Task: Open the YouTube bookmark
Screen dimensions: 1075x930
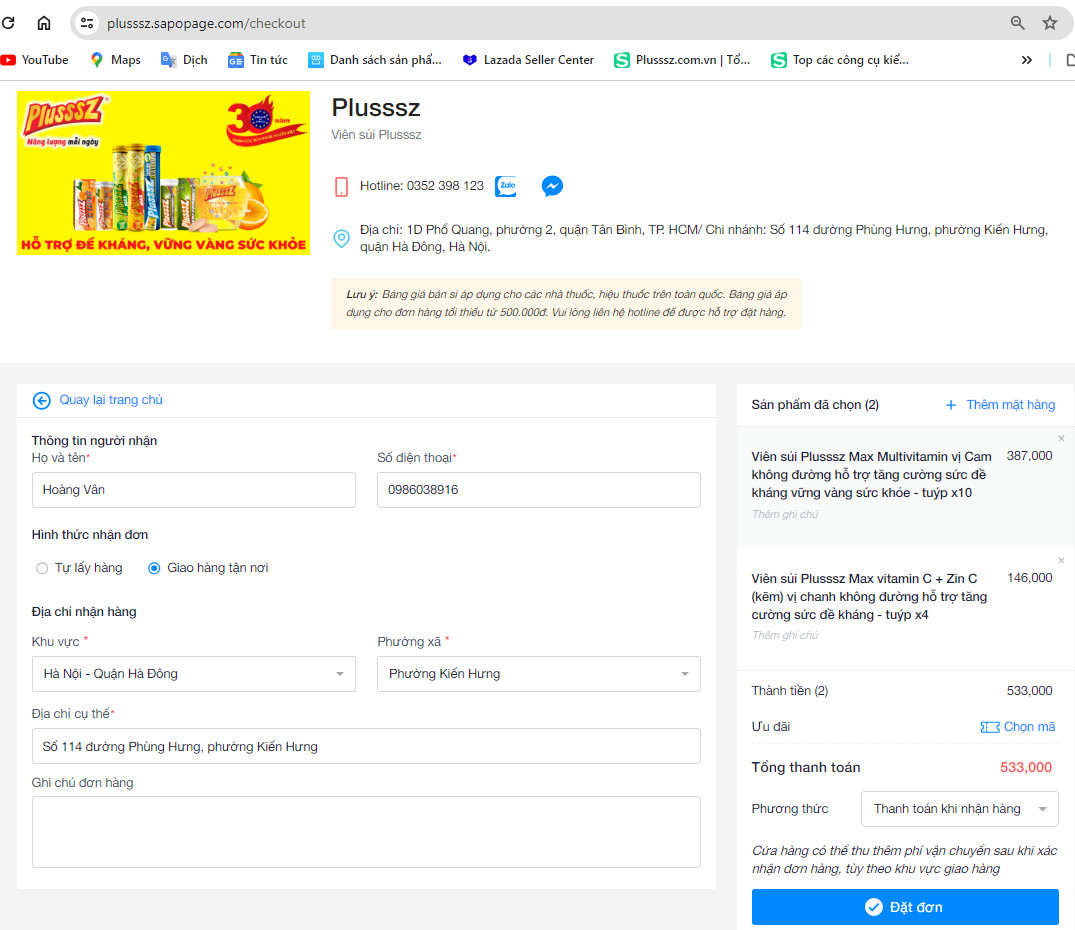Action: (35, 60)
